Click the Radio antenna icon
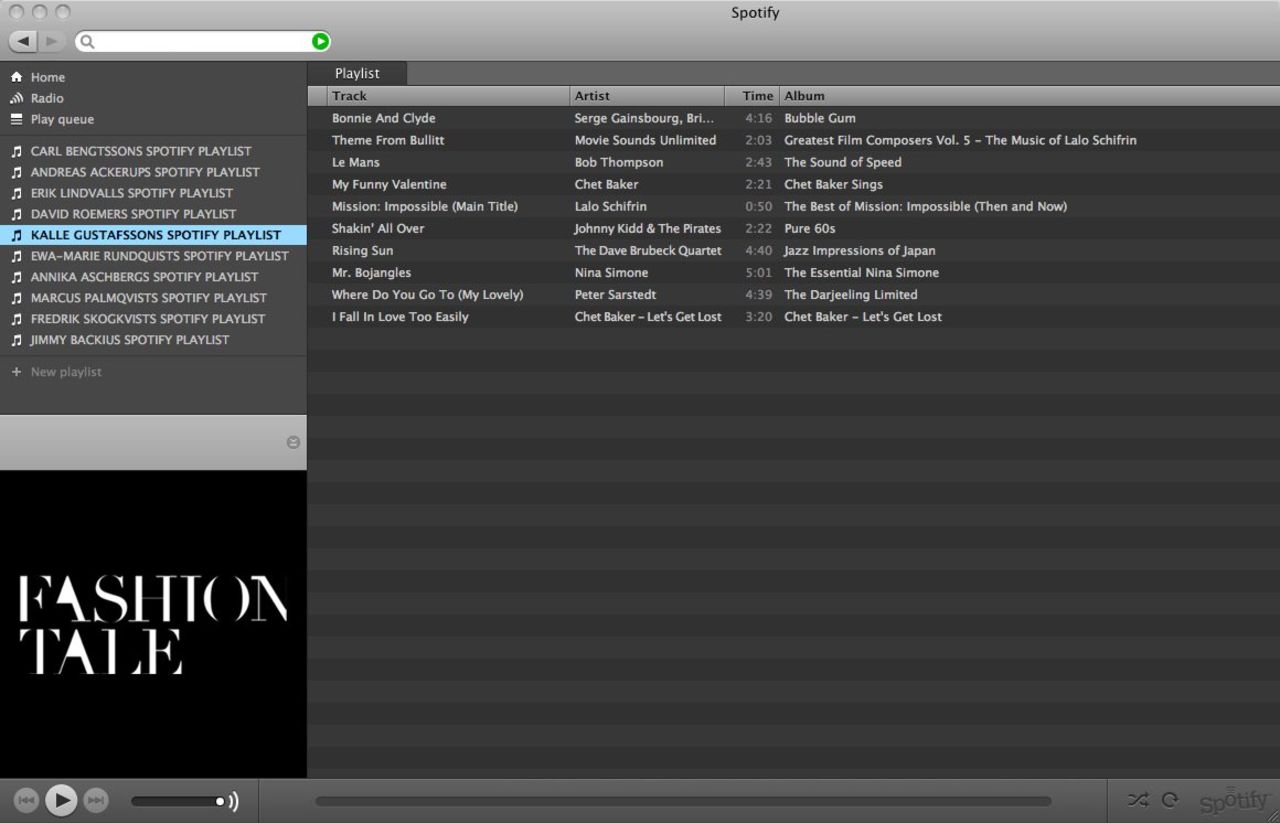Viewport: 1280px width, 823px height. pyautogui.click(x=16, y=98)
